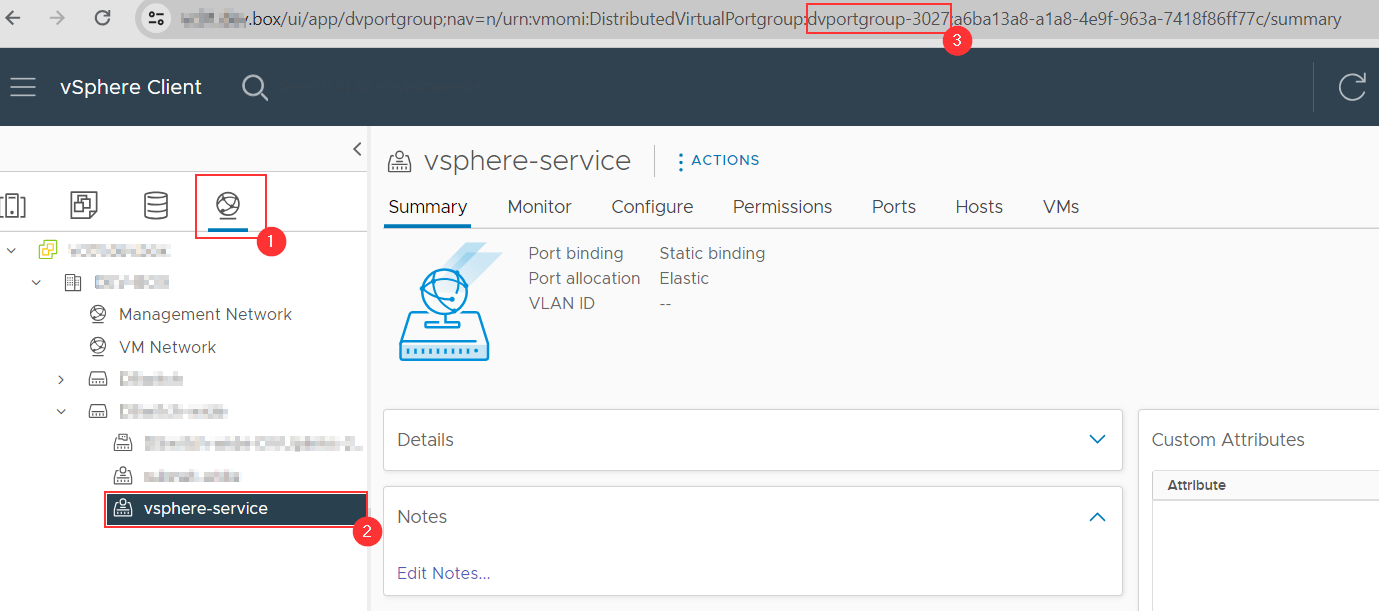Open the ACTIONS menu
This screenshot has width=1379, height=611.
718,160
